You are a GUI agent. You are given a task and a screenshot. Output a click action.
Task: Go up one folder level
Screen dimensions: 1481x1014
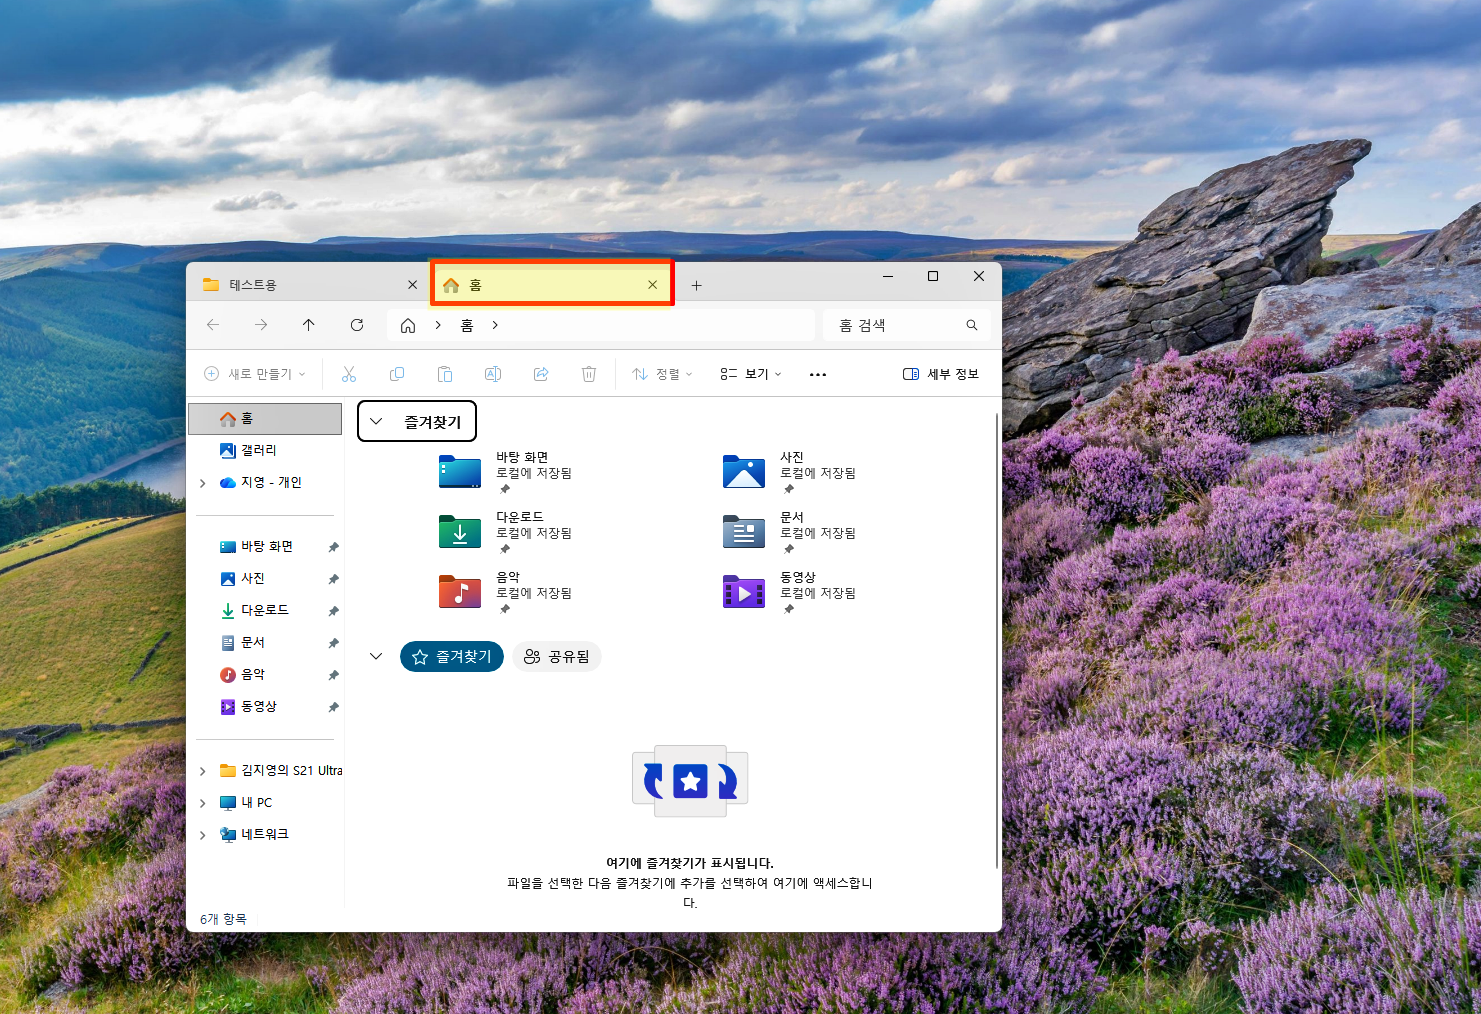click(309, 325)
